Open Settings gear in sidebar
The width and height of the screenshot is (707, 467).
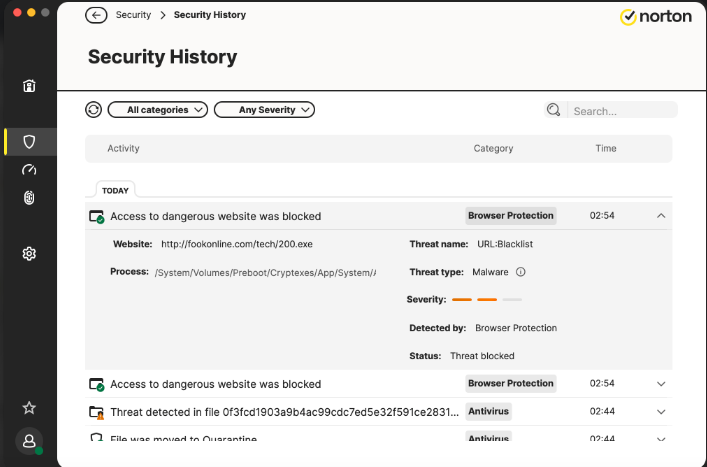point(29,254)
